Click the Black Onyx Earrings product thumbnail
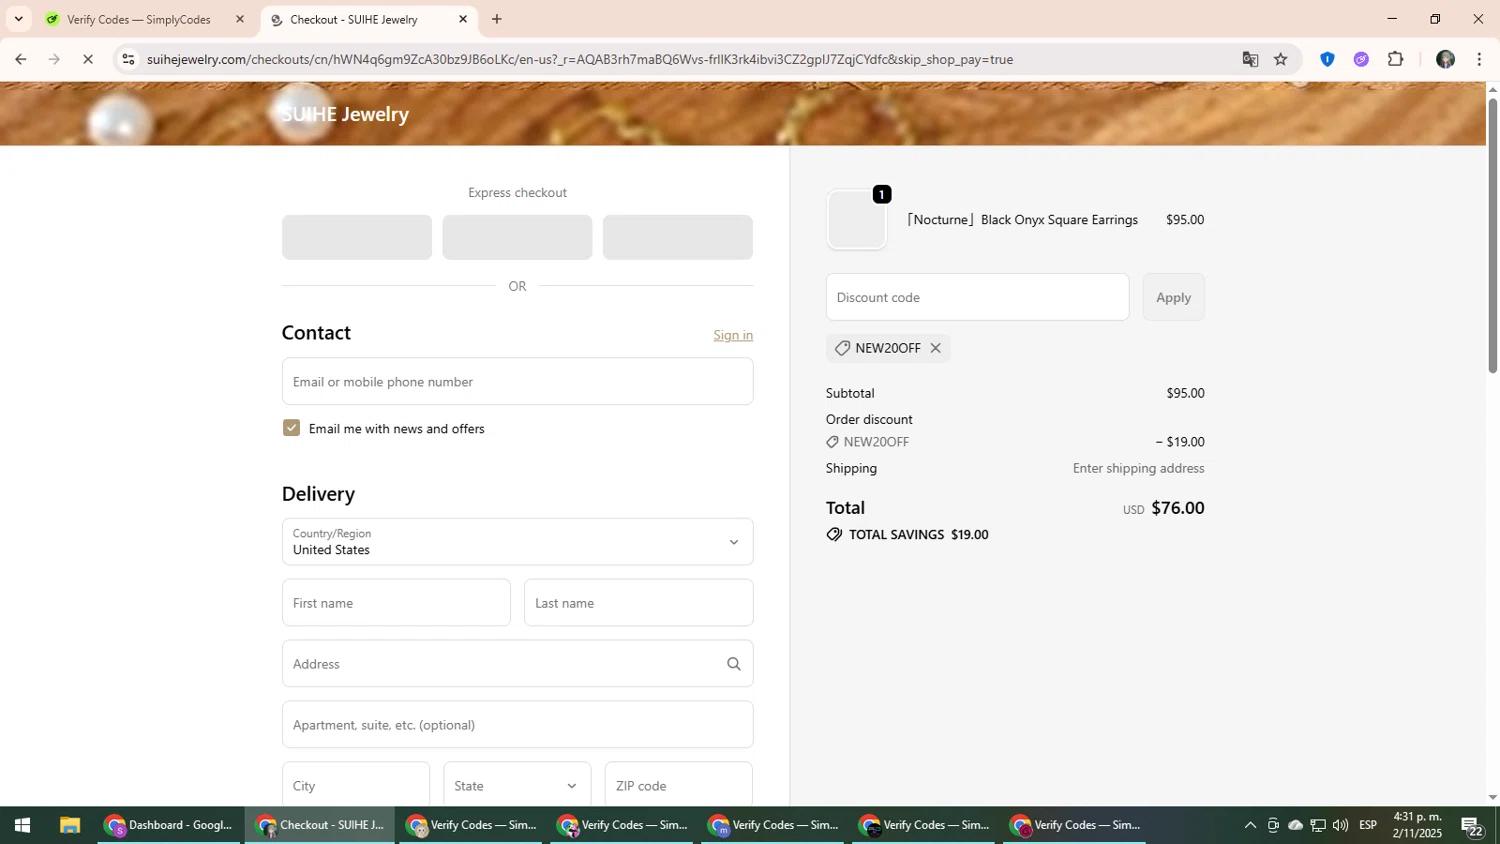 (x=857, y=220)
